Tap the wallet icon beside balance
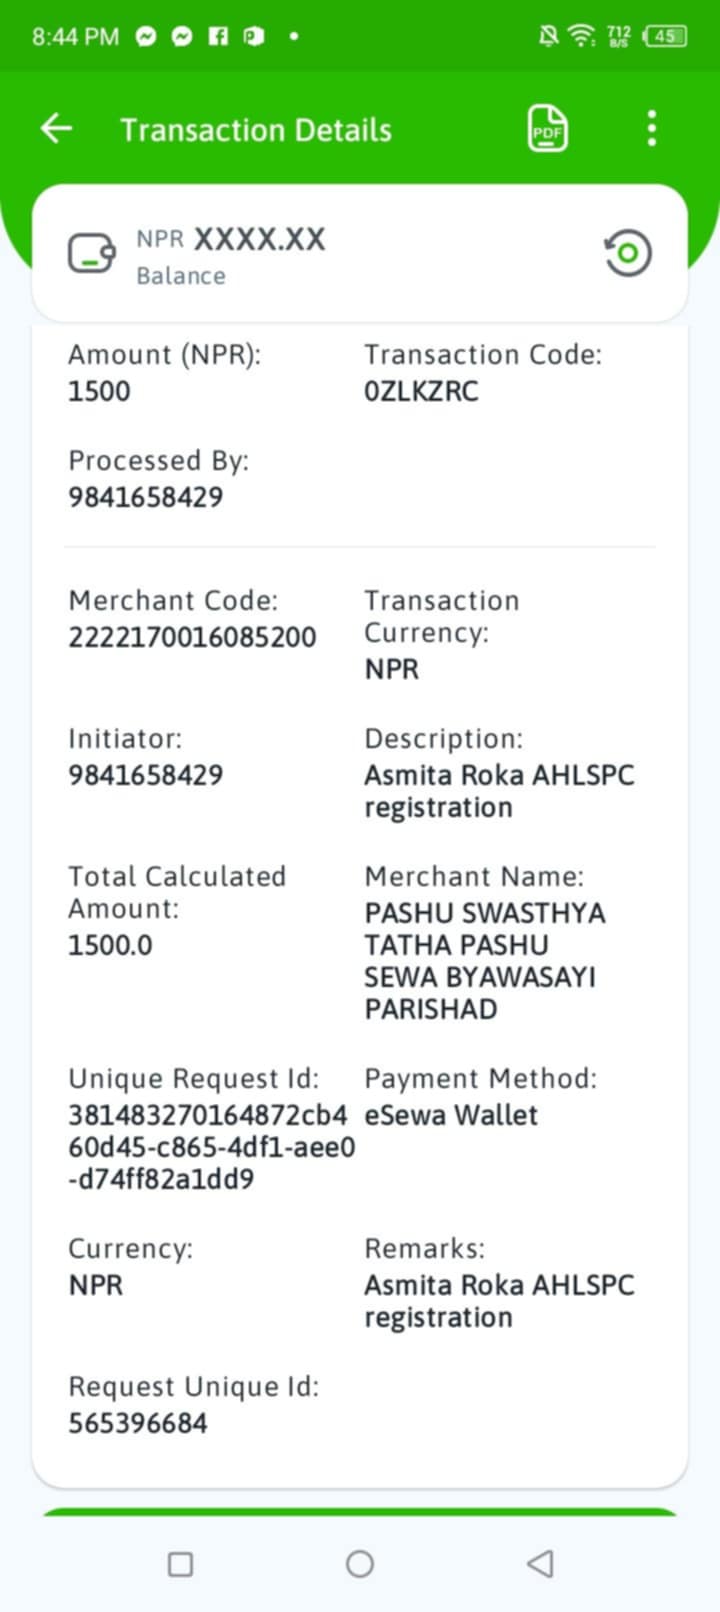 coord(91,253)
